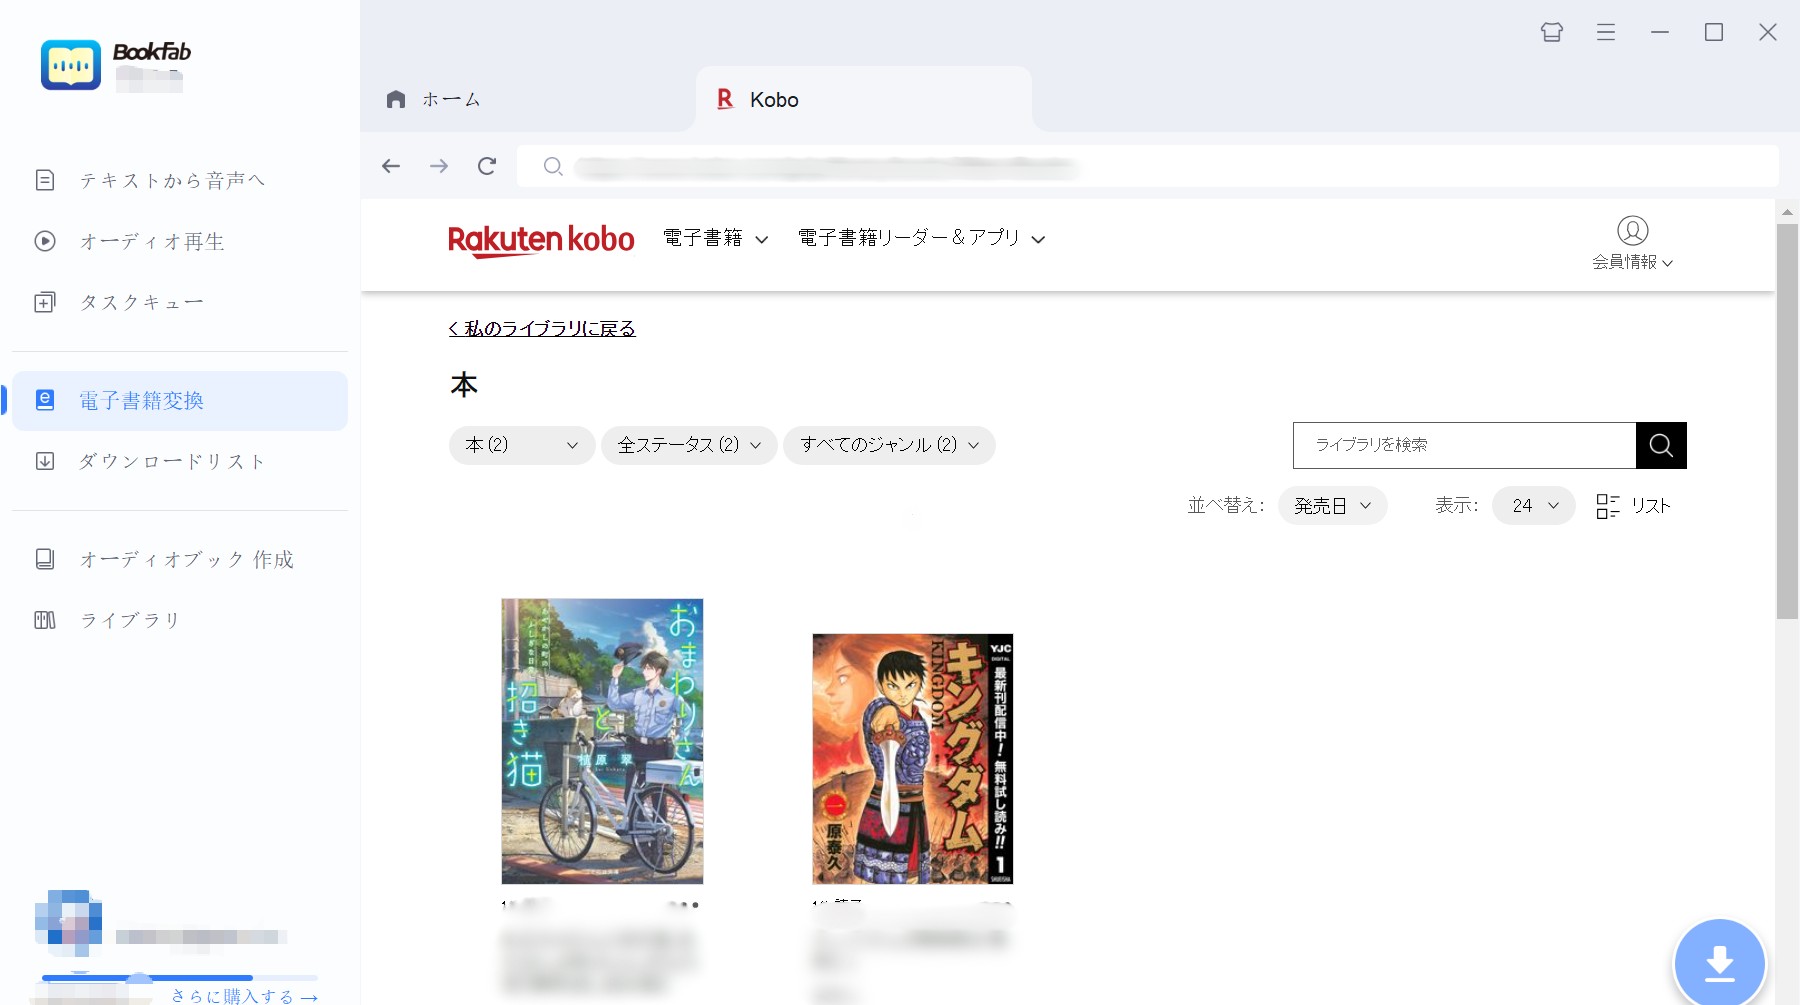
Task: Click the ライブラリ shelf icon
Action: (45, 620)
